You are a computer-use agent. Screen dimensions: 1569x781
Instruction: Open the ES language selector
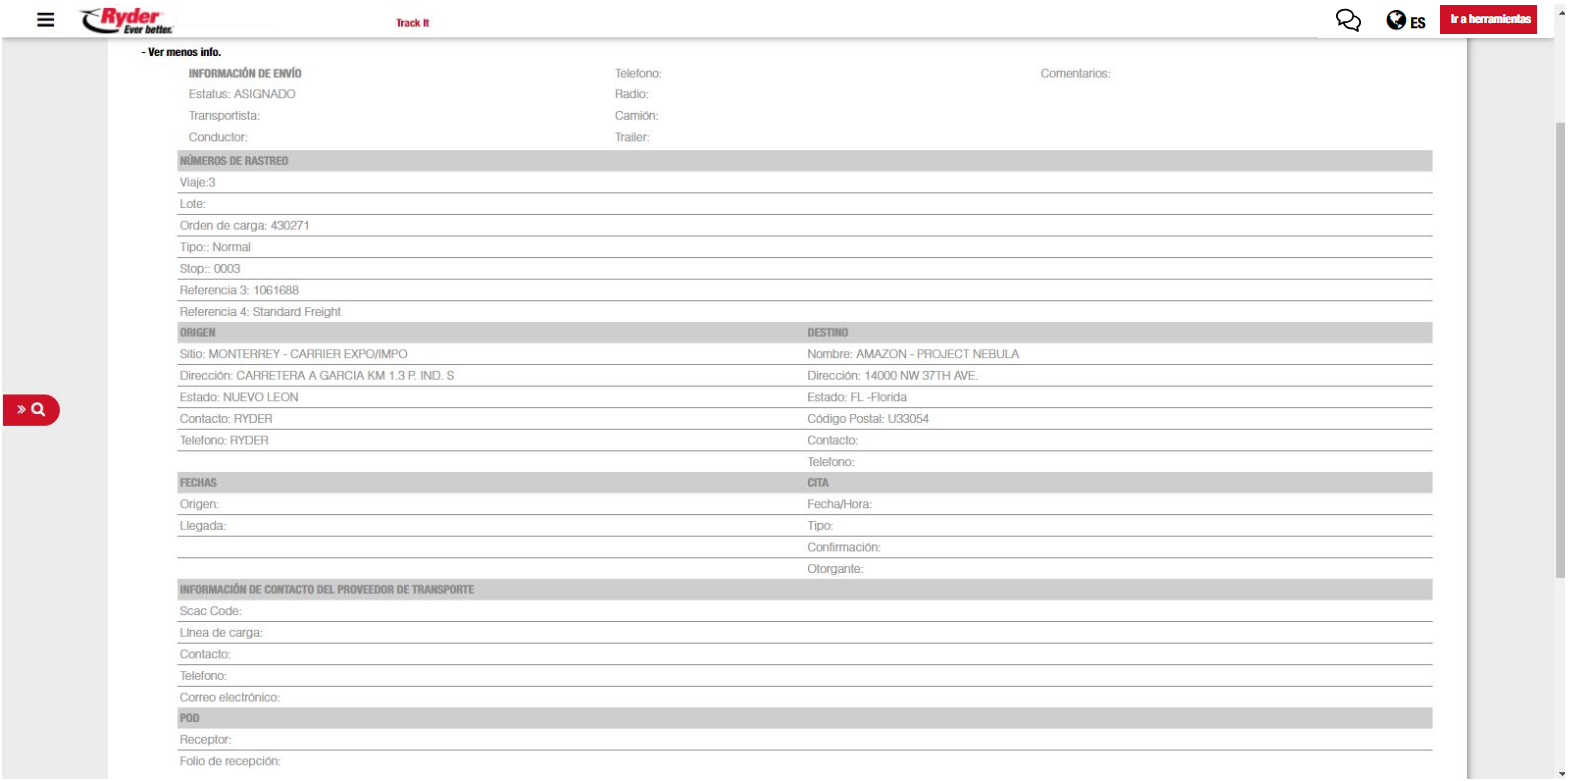(1418, 22)
